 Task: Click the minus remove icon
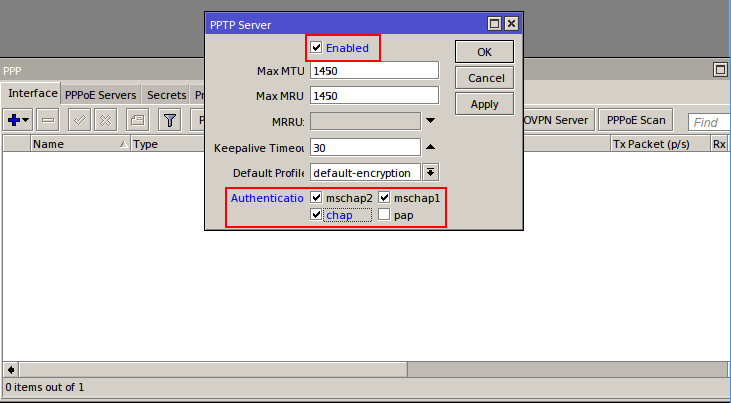pyautogui.click(x=48, y=121)
